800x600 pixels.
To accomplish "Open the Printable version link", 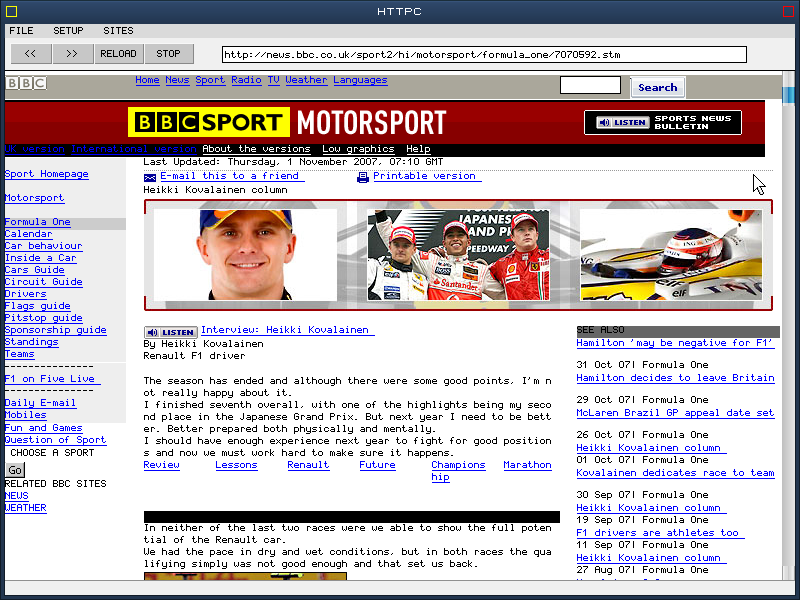I will (427, 176).
